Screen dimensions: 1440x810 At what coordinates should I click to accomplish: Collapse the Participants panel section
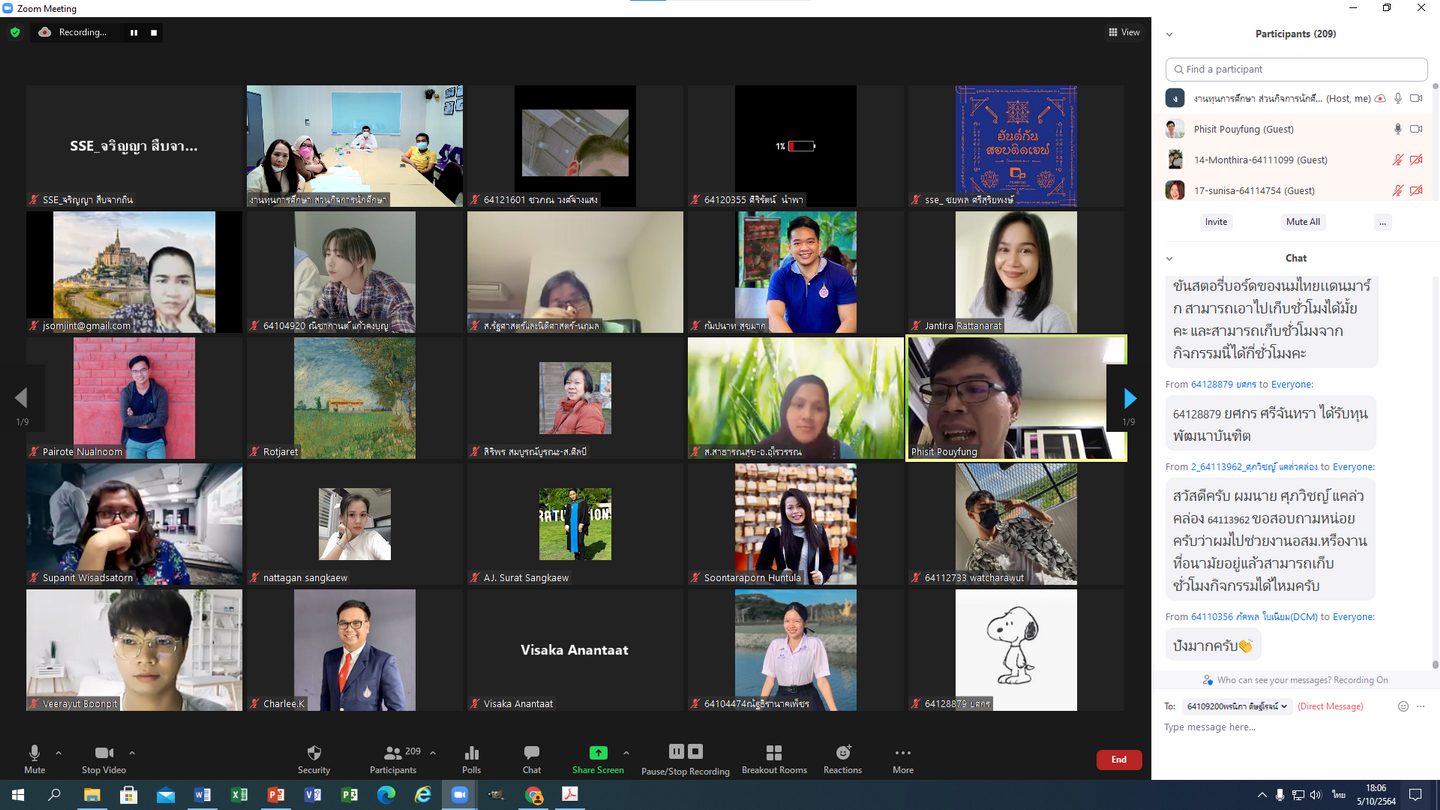pyautogui.click(x=1169, y=34)
